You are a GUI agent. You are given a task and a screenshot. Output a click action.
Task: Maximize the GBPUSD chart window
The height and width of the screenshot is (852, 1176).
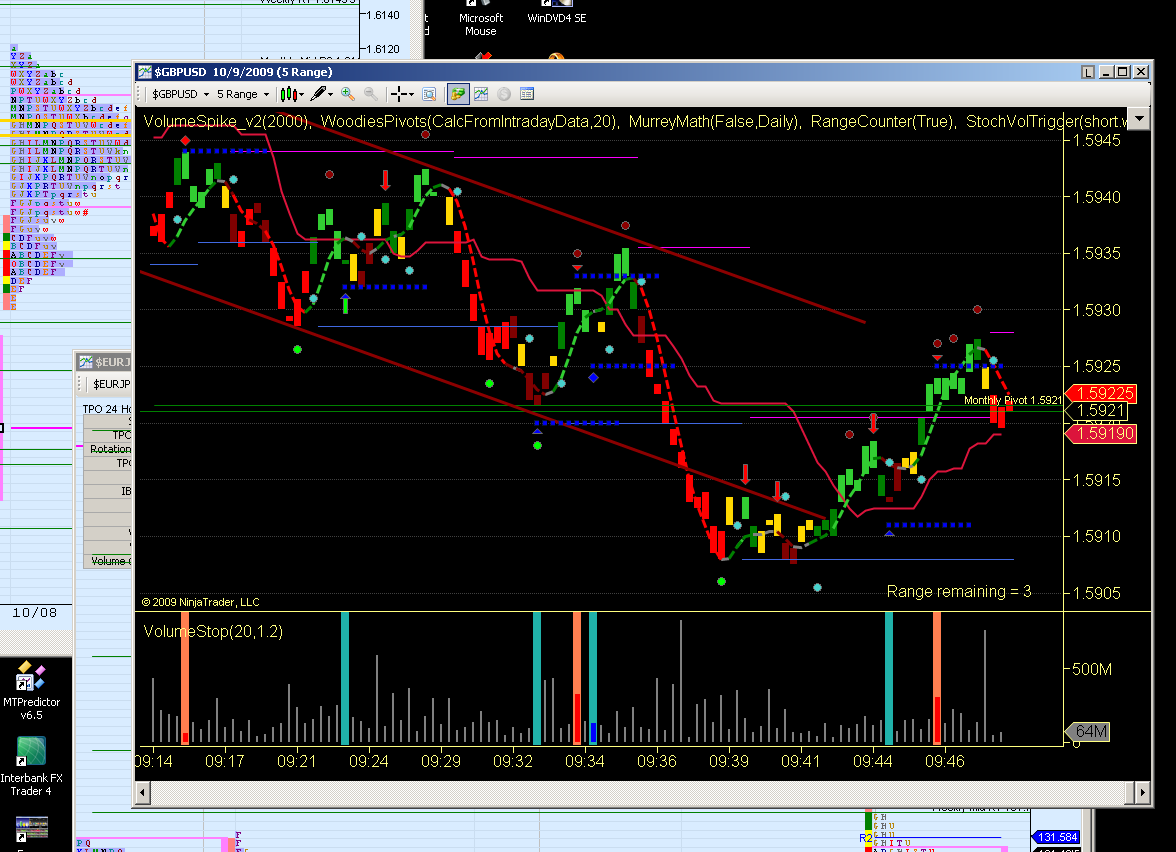[1123, 72]
